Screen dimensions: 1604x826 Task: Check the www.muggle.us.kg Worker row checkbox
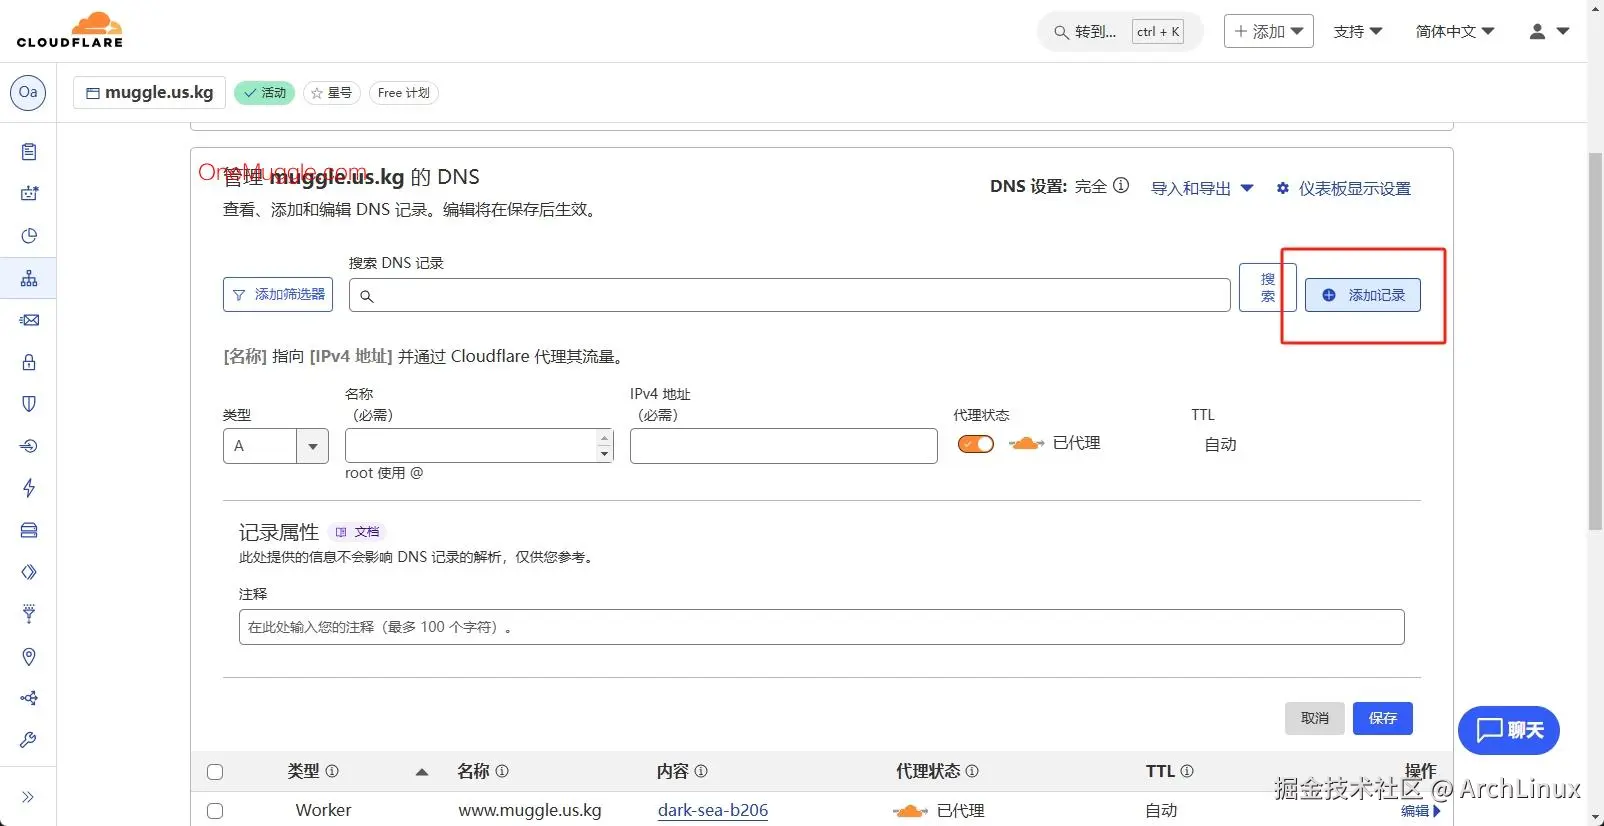click(x=215, y=811)
